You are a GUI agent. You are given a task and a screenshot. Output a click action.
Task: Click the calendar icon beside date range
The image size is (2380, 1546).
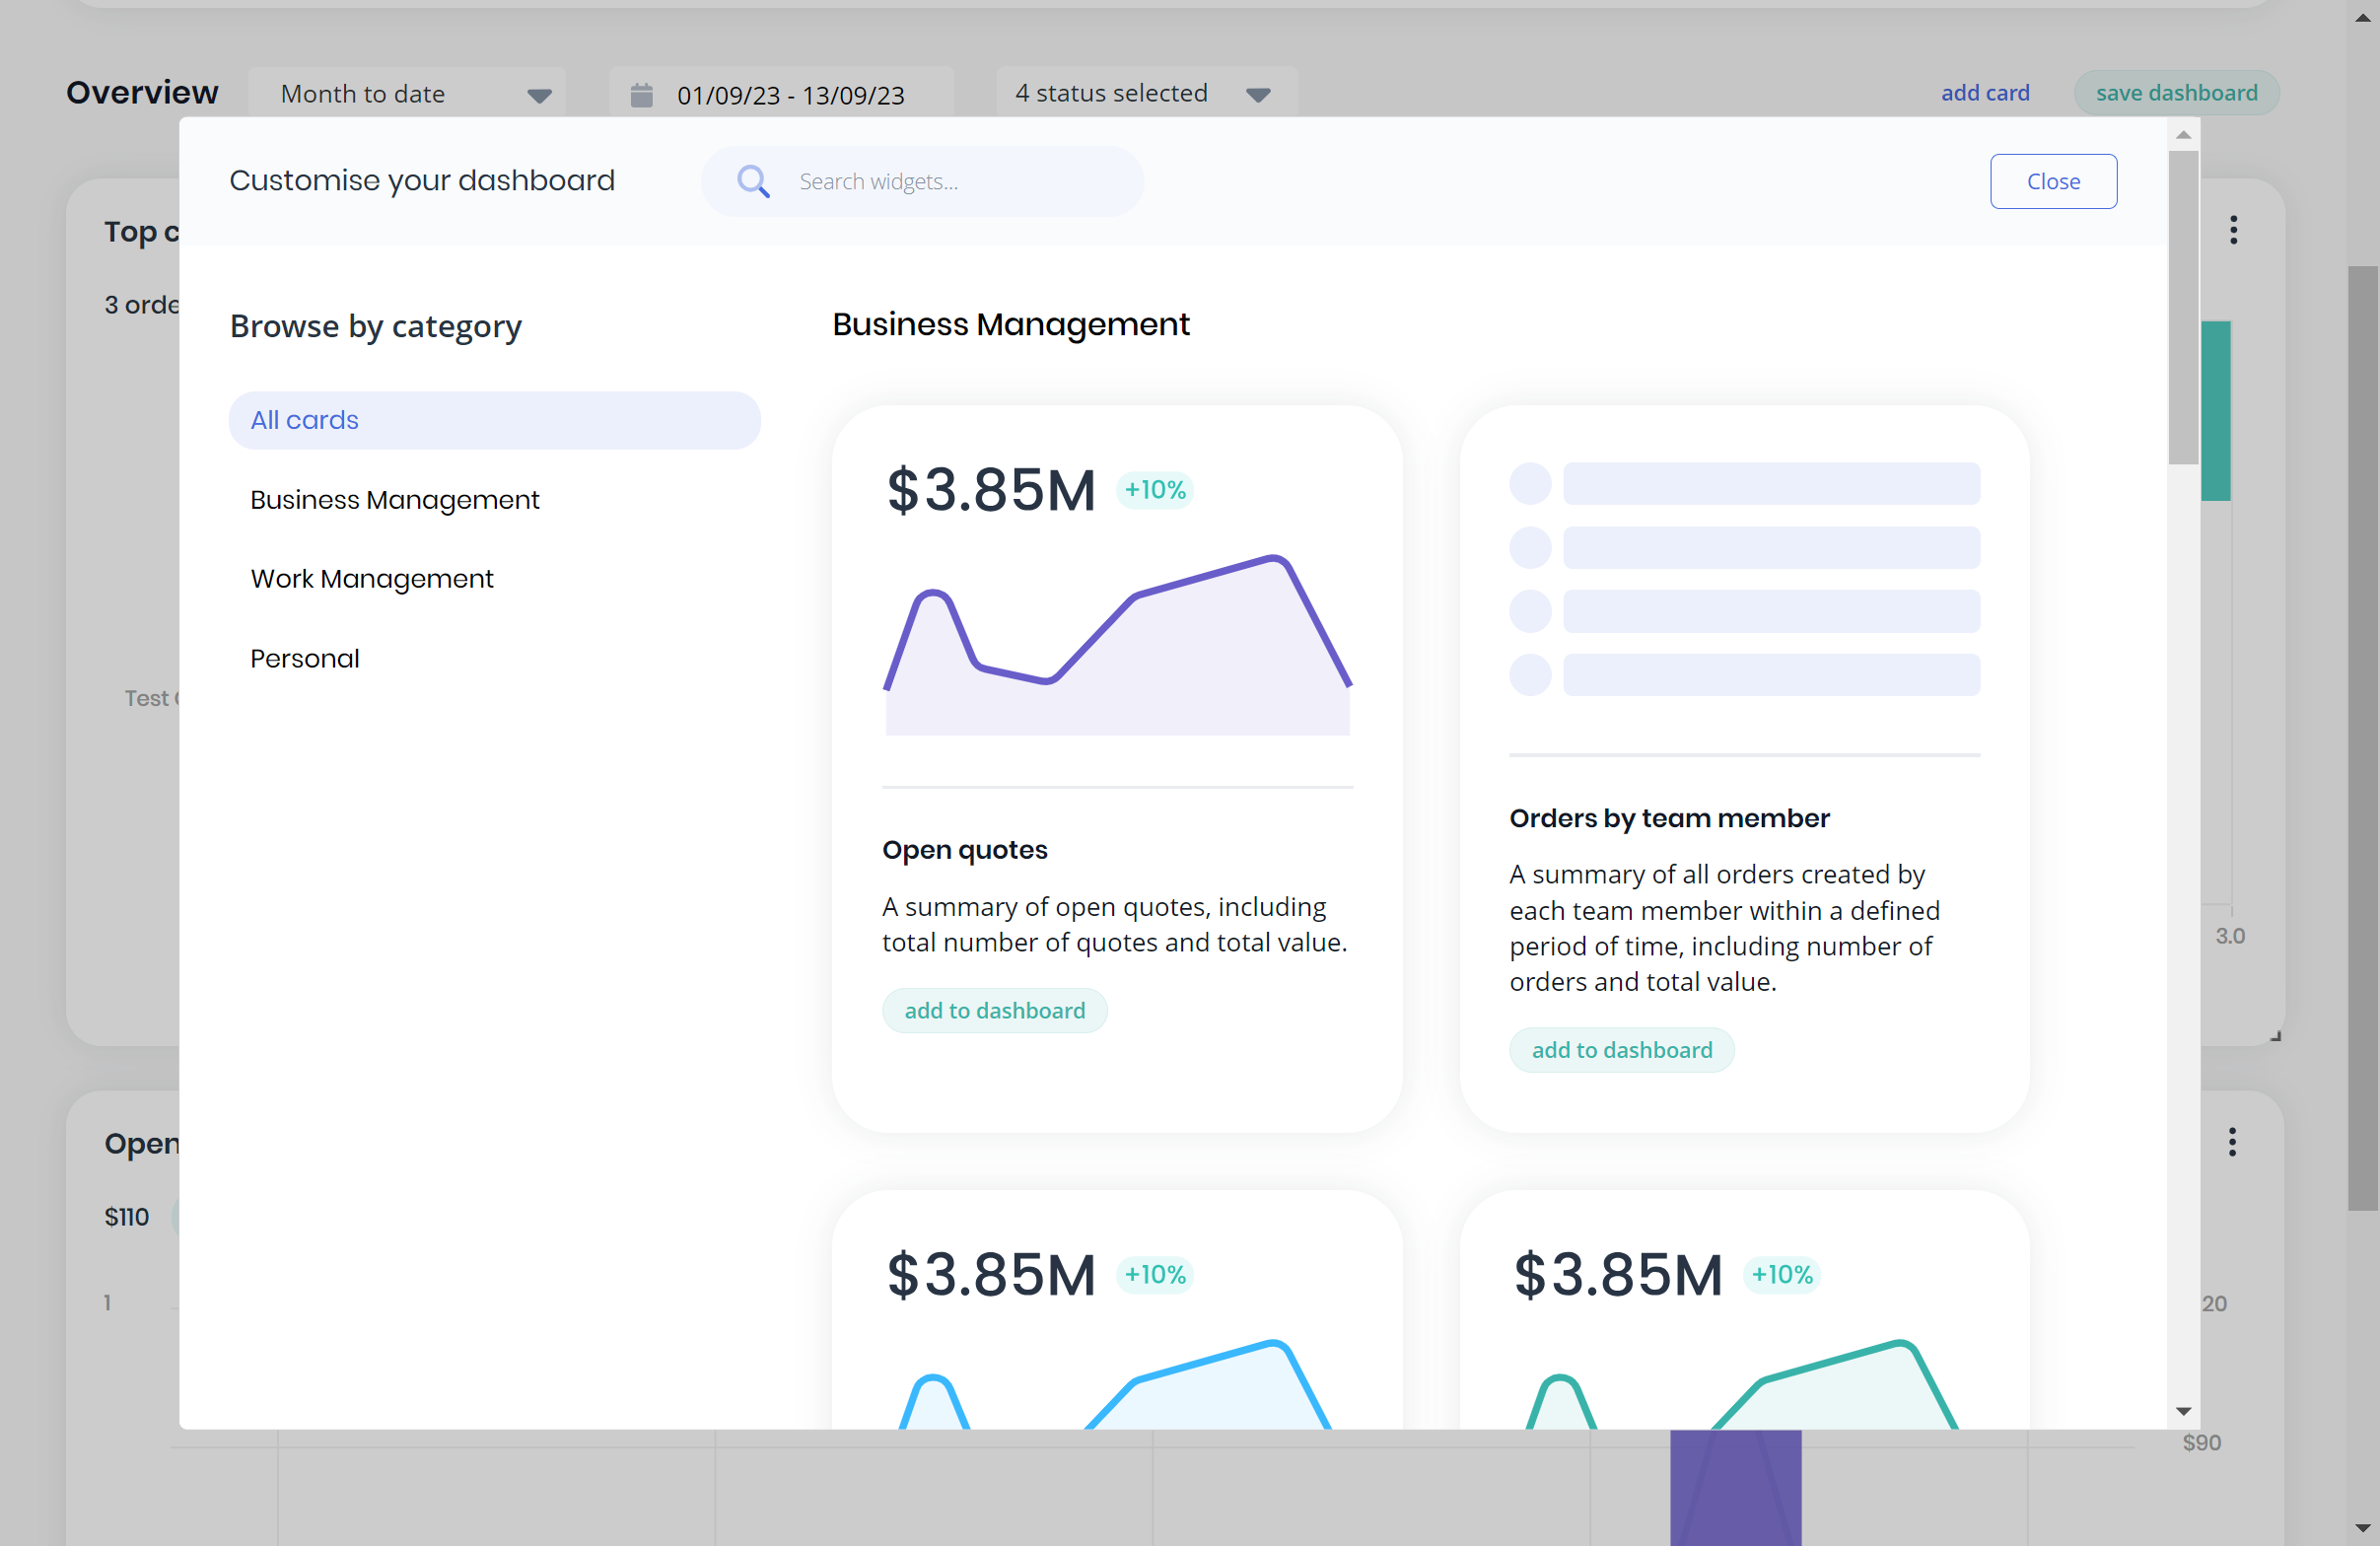(x=641, y=95)
